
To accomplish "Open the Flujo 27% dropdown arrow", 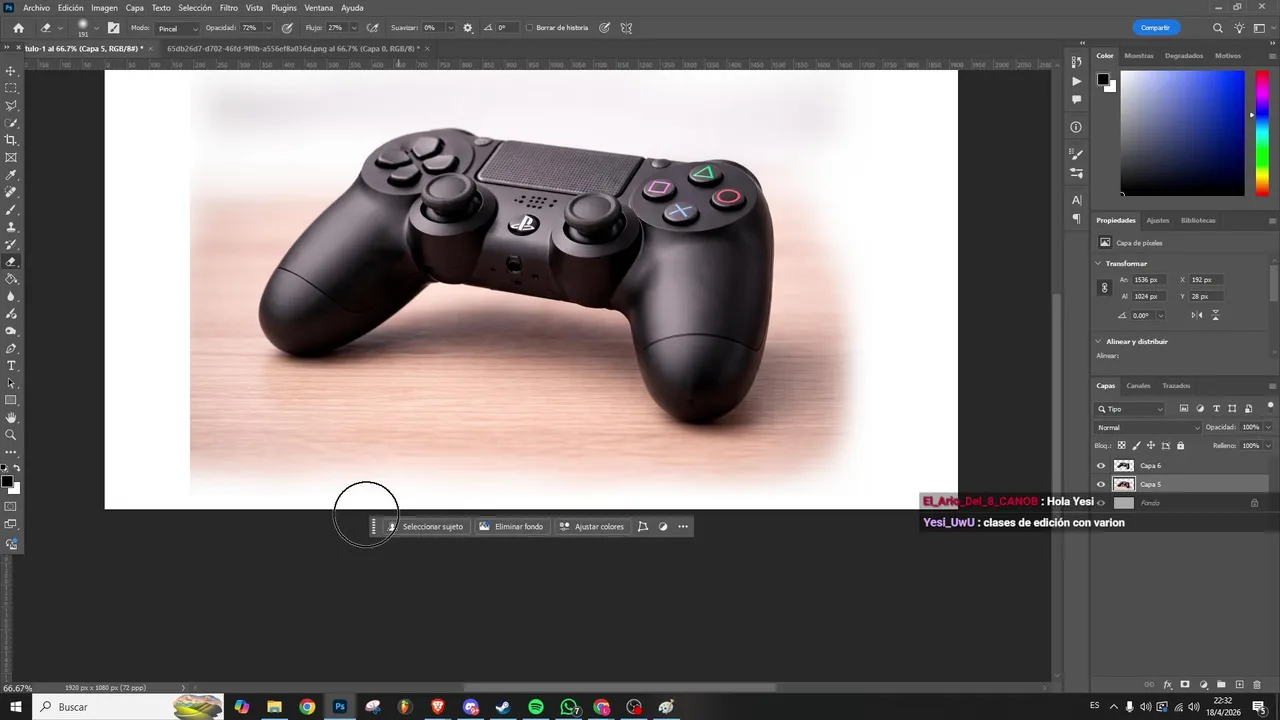I will point(353,28).
